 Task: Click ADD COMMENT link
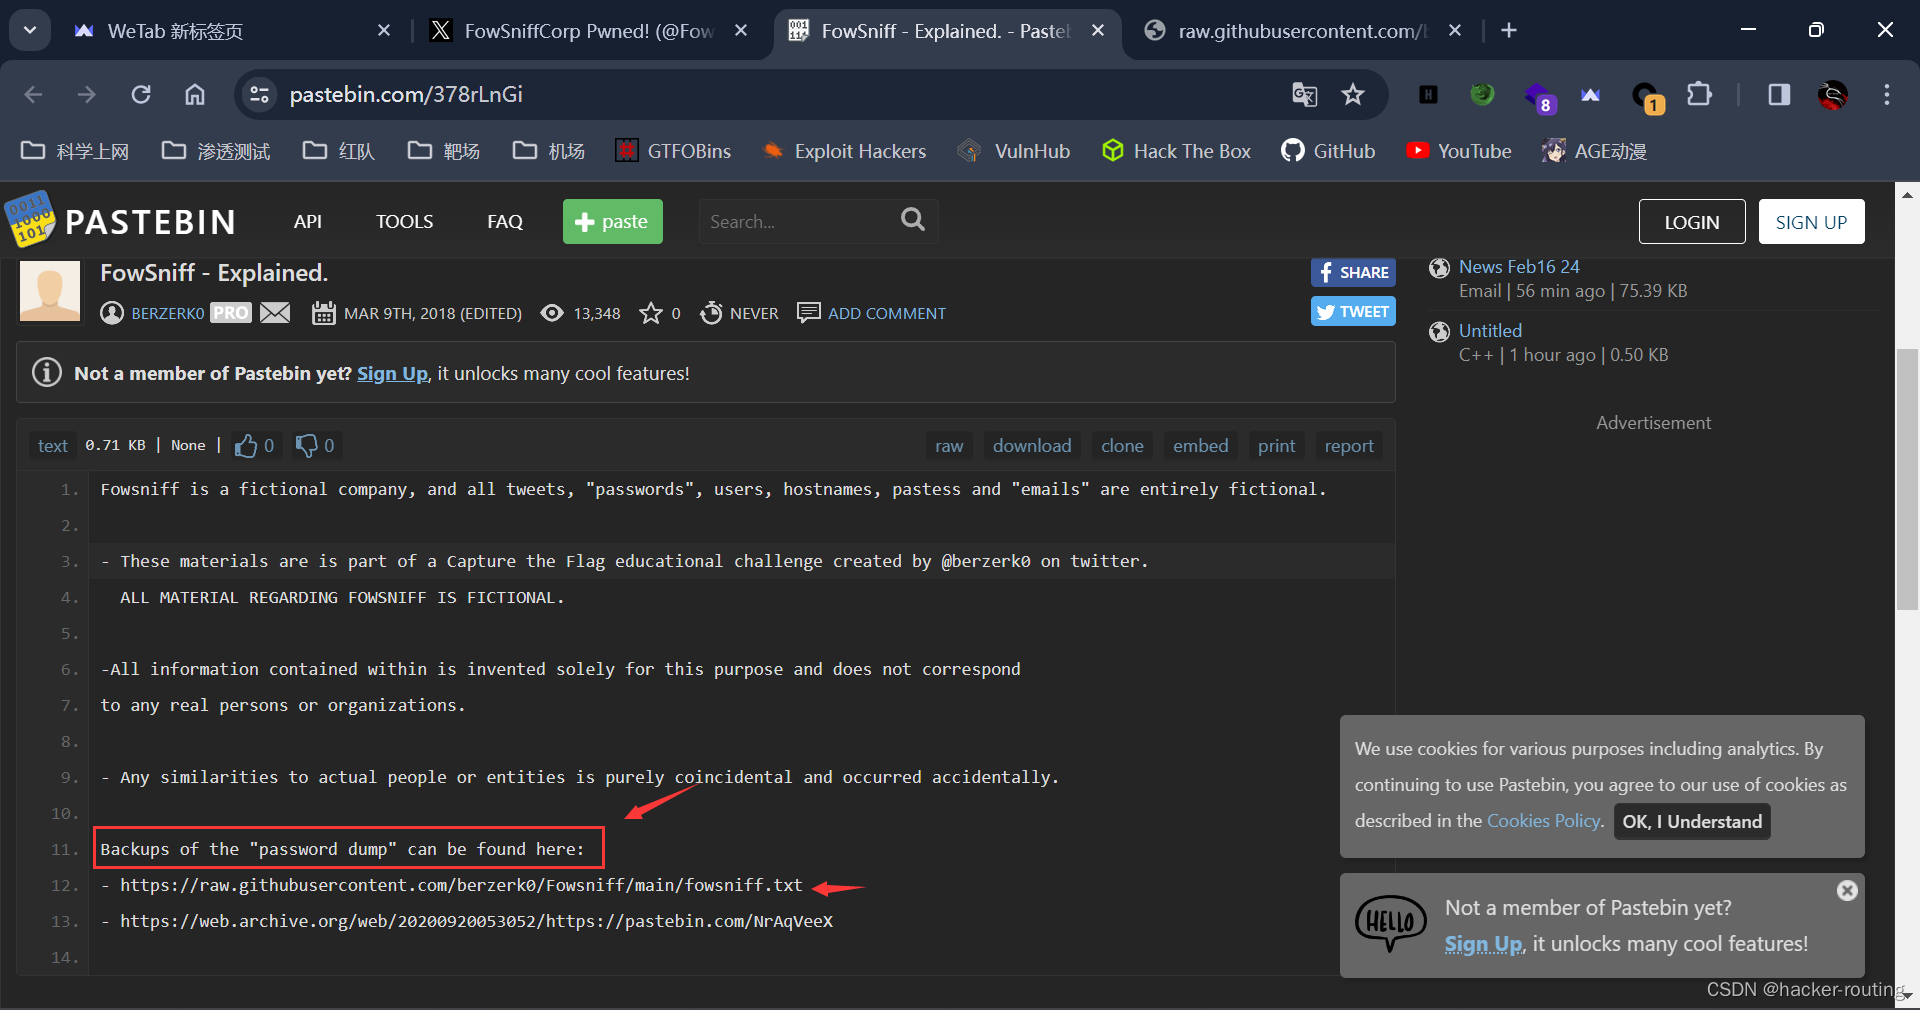[886, 313]
